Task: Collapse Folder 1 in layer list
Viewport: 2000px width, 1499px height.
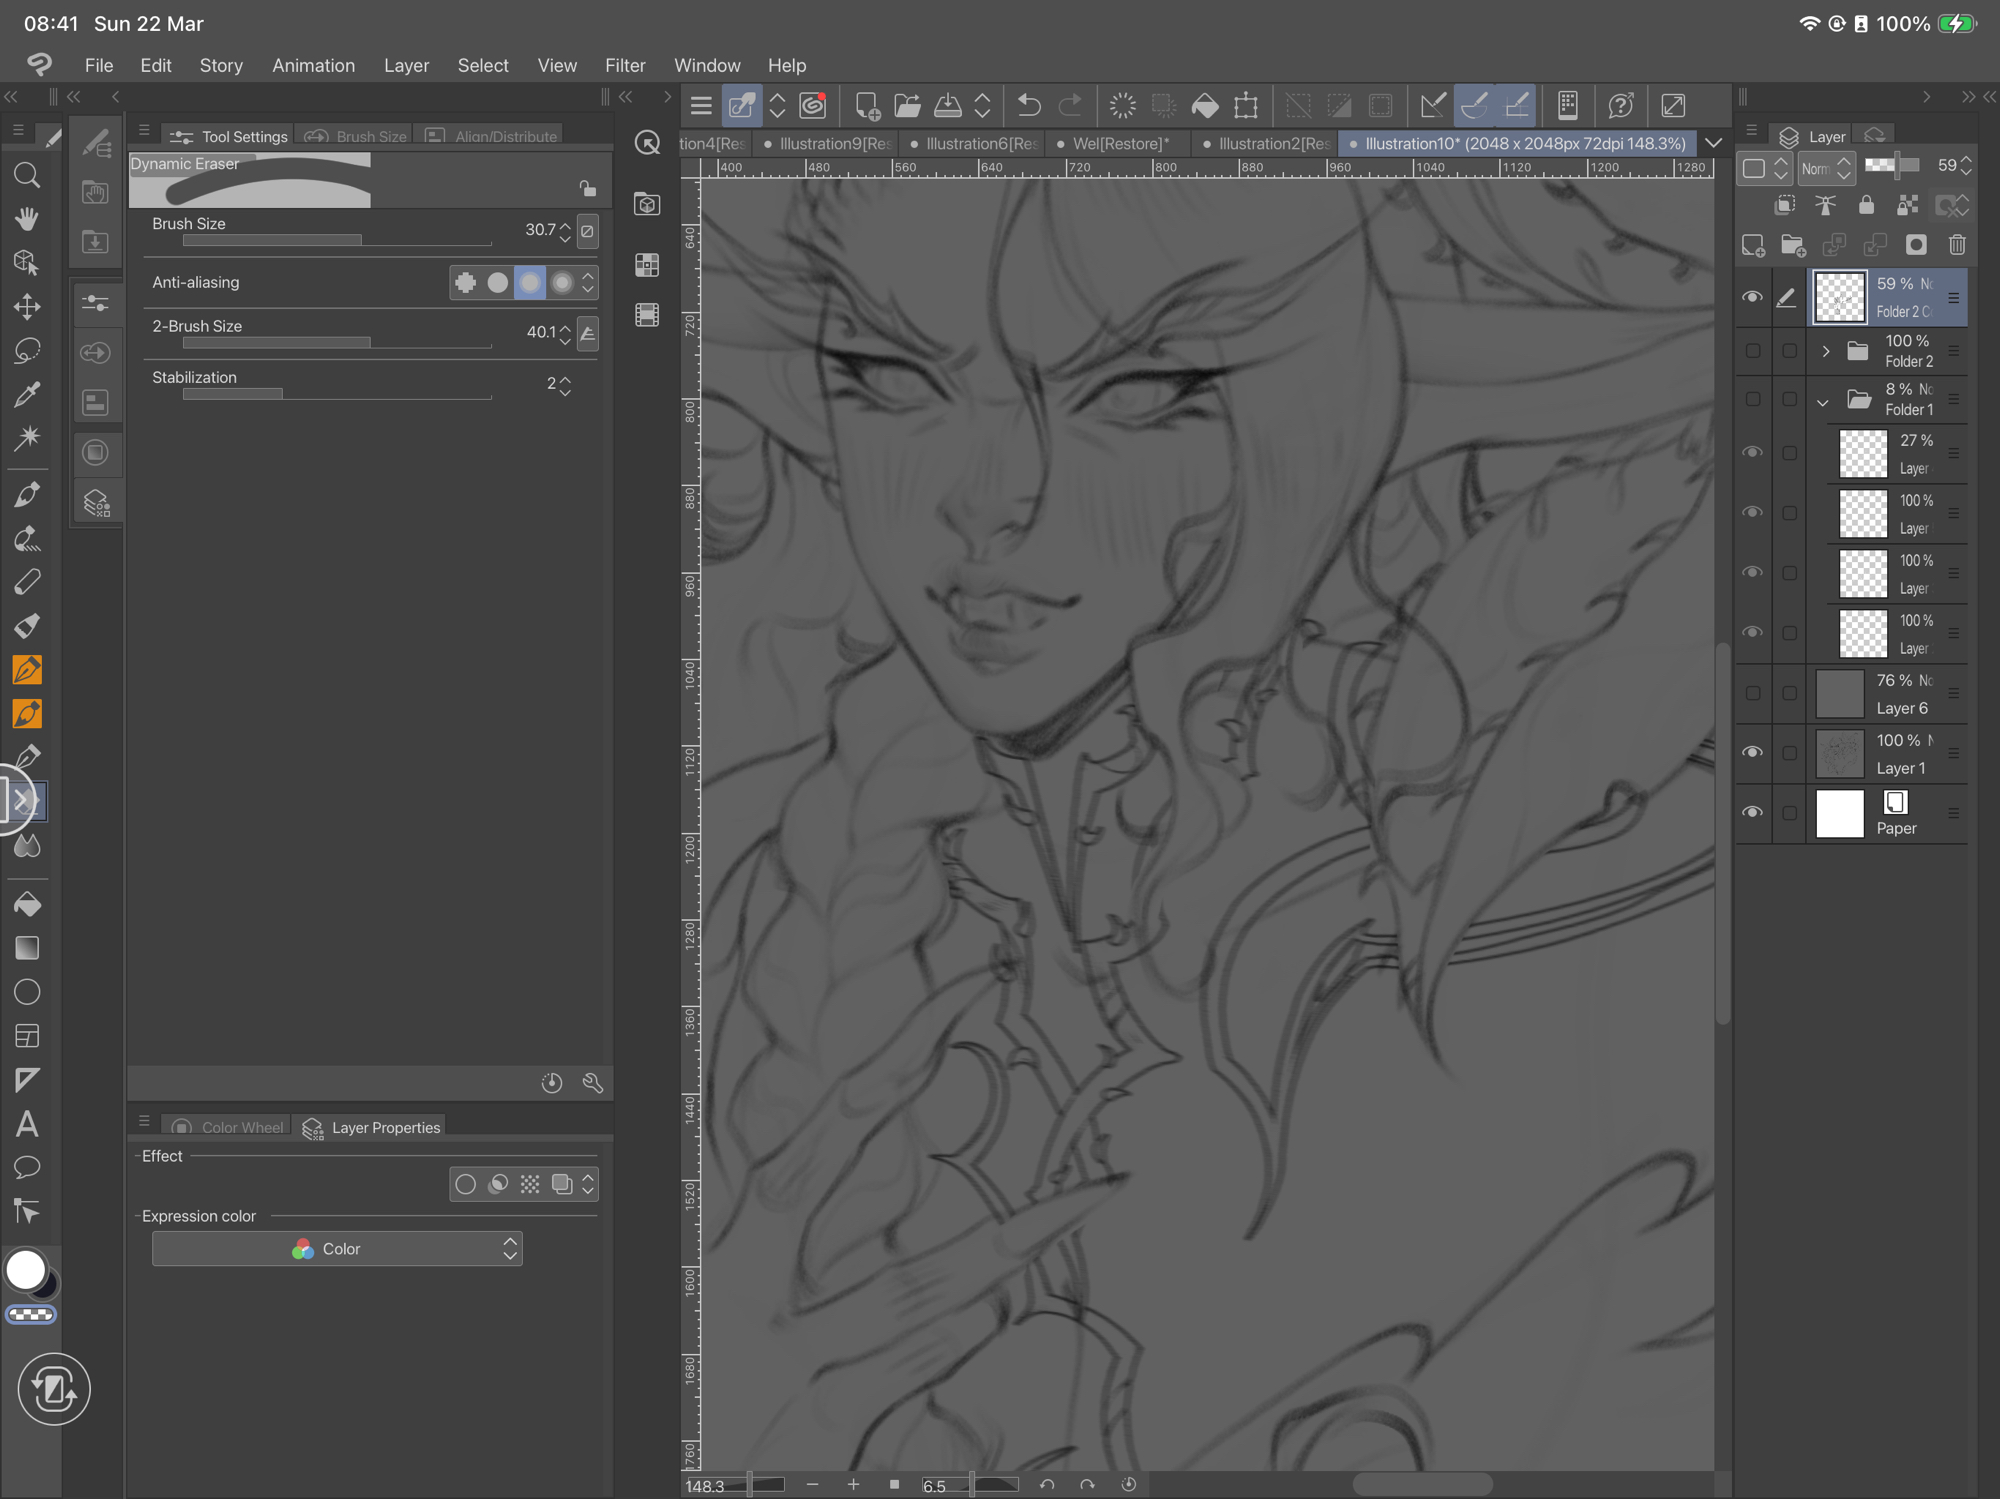Action: (x=1823, y=401)
